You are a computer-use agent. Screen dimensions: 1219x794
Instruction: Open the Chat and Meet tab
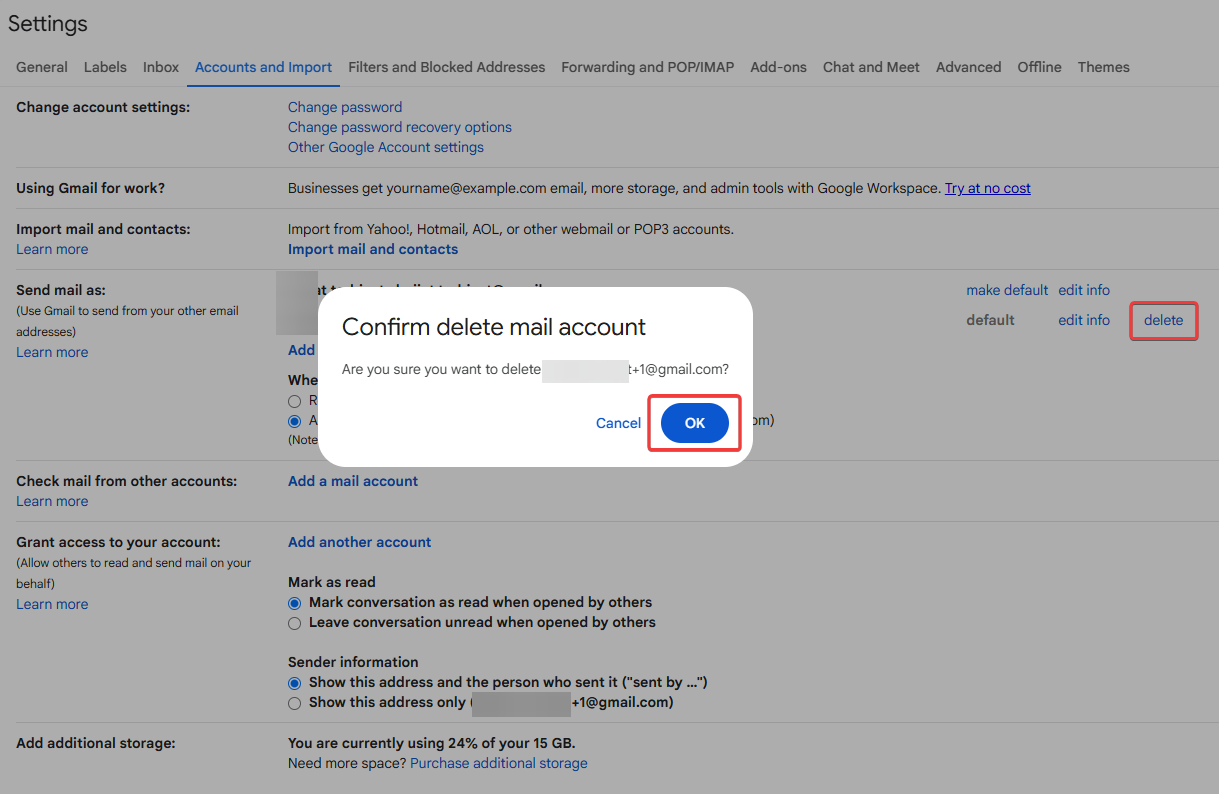pos(870,67)
